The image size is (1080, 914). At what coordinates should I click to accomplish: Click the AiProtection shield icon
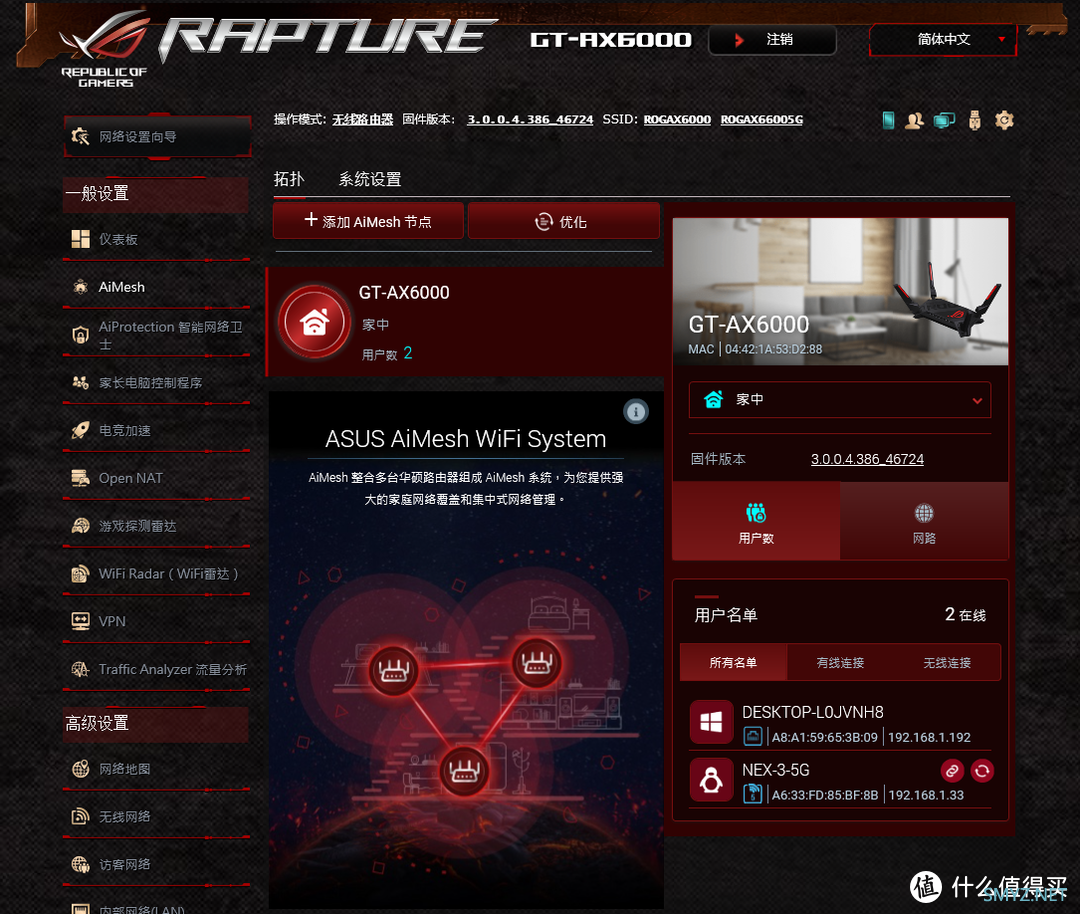click(81, 335)
